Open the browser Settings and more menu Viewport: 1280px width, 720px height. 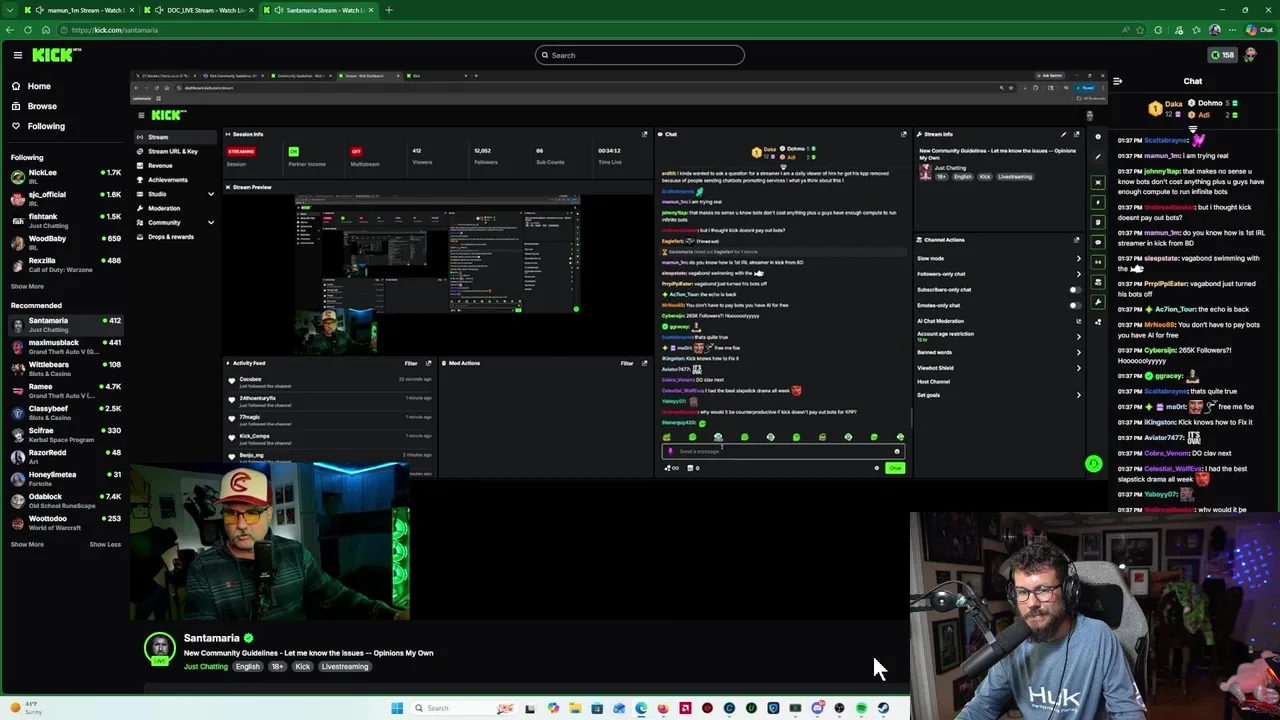coord(1233,30)
